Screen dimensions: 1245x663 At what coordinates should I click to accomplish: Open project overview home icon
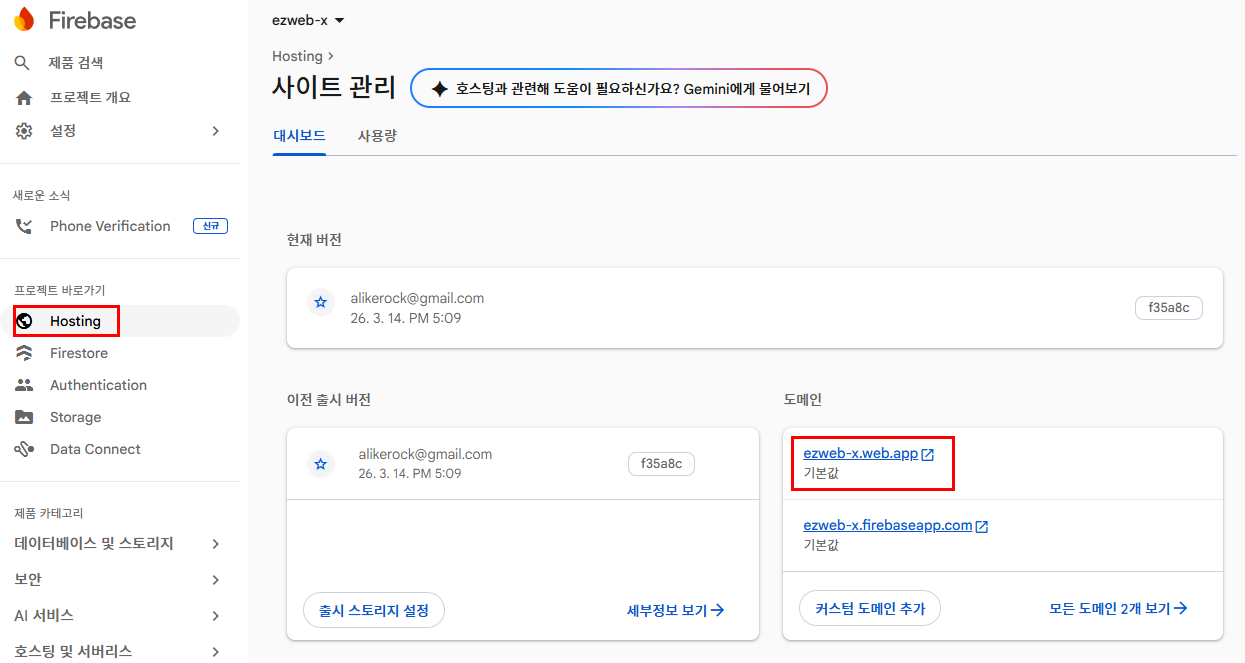pyautogui.click(x=24, y=97)
